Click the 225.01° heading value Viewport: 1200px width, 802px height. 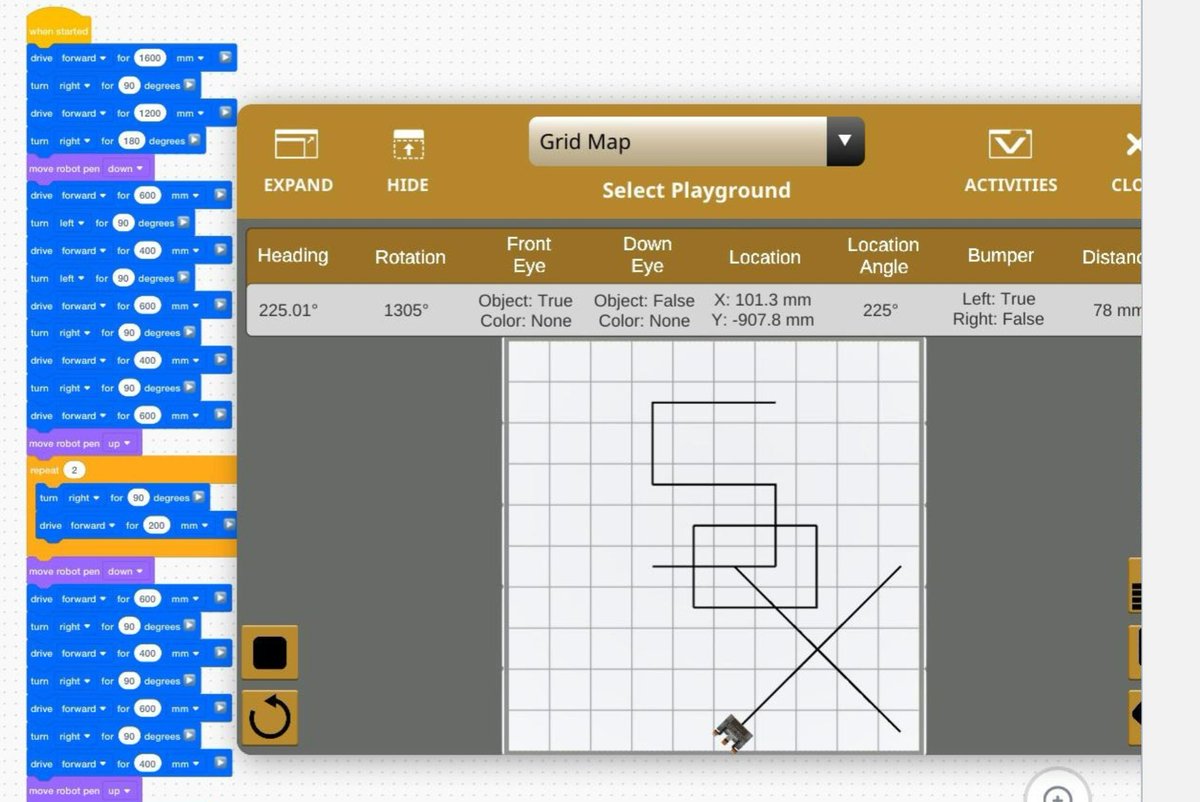pos(288,310)
